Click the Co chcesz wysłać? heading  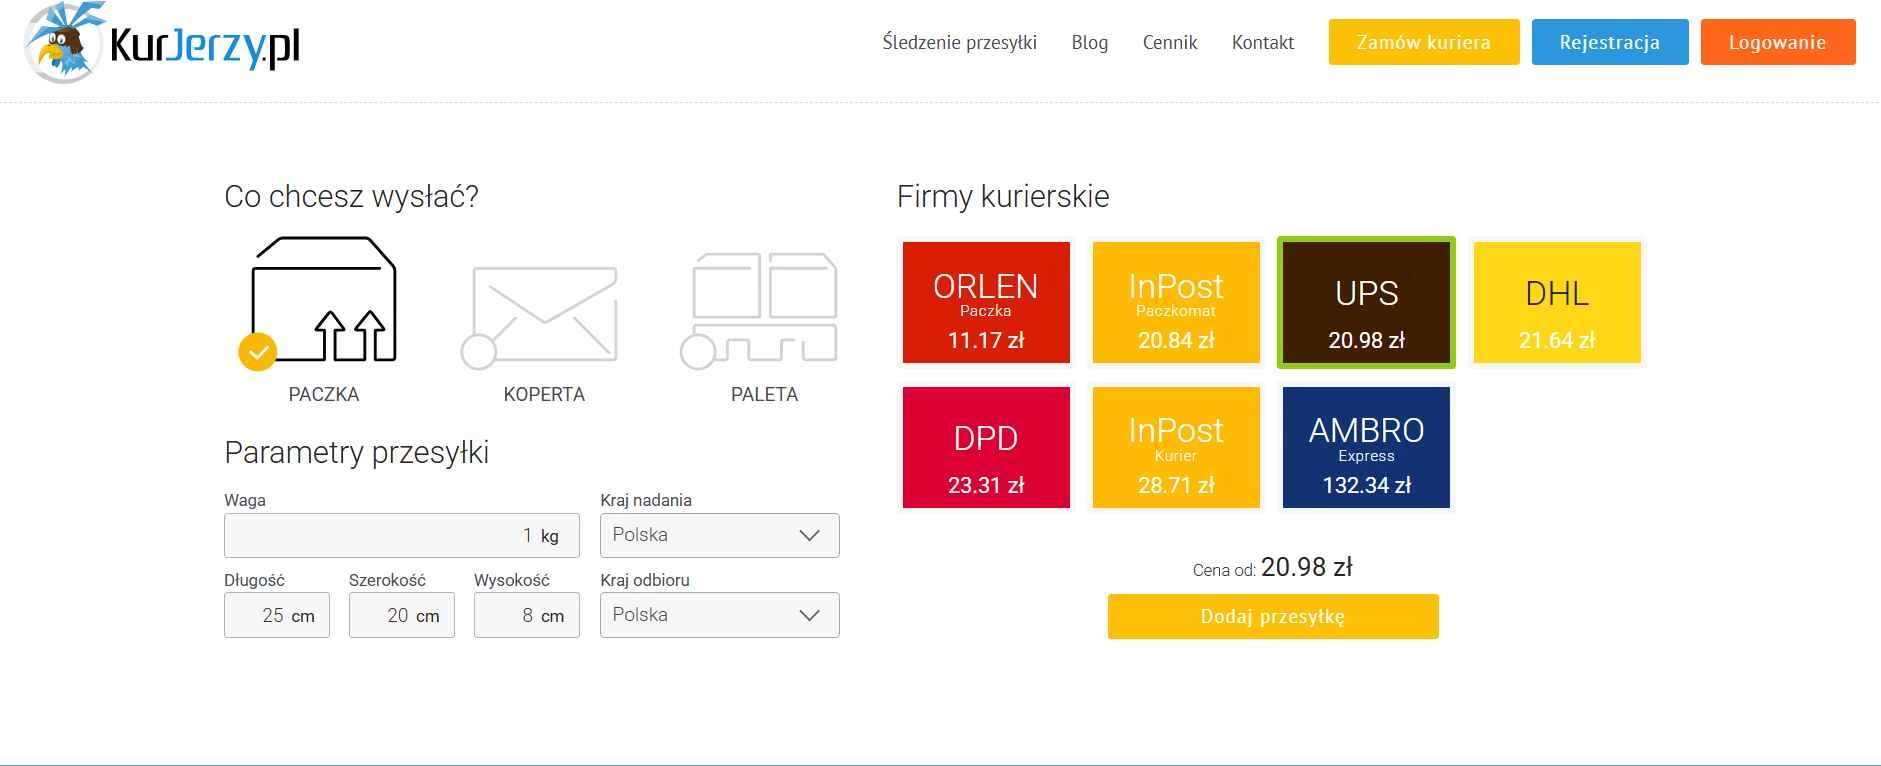point(352,196)
